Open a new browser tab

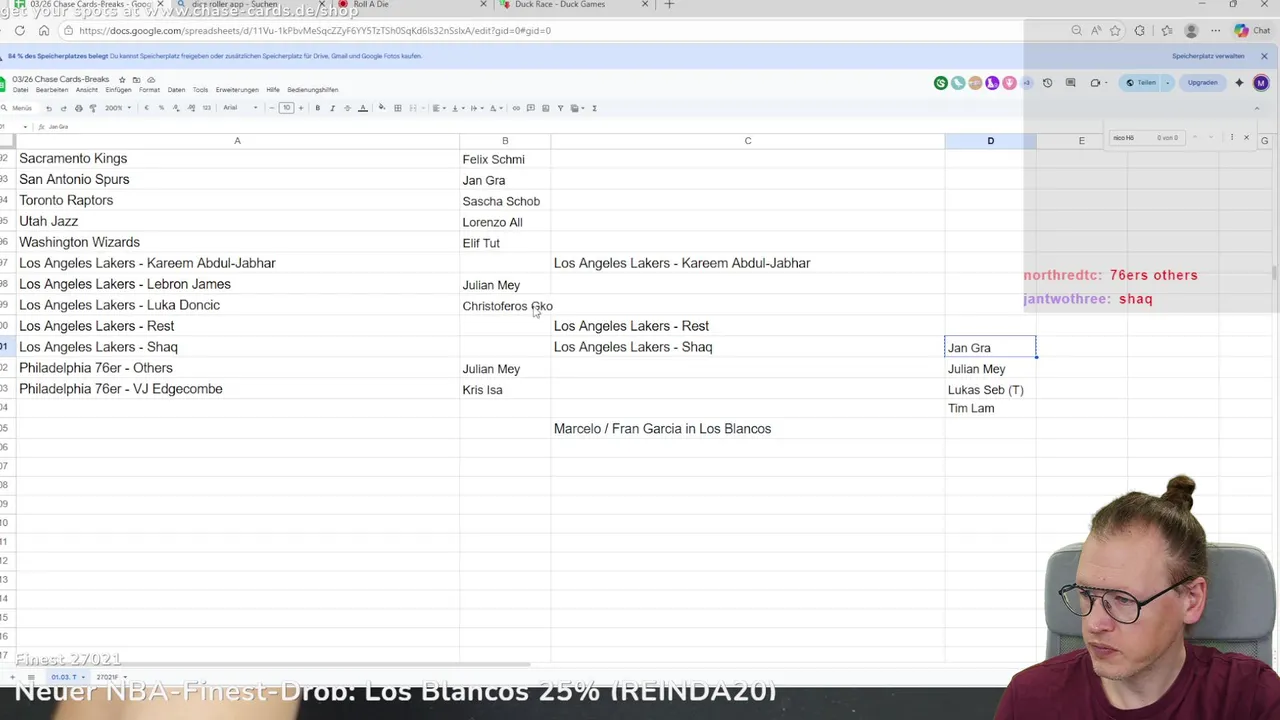(669, 5)
